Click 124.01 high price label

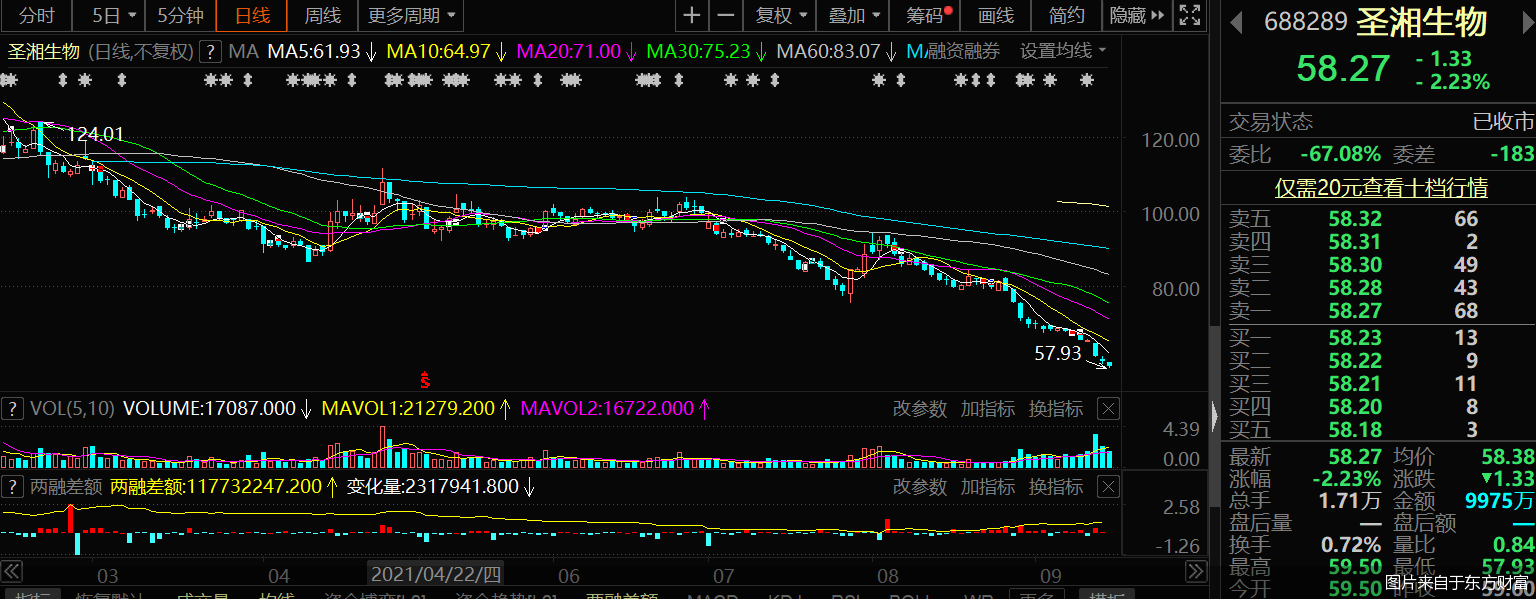tap(95, 134)
